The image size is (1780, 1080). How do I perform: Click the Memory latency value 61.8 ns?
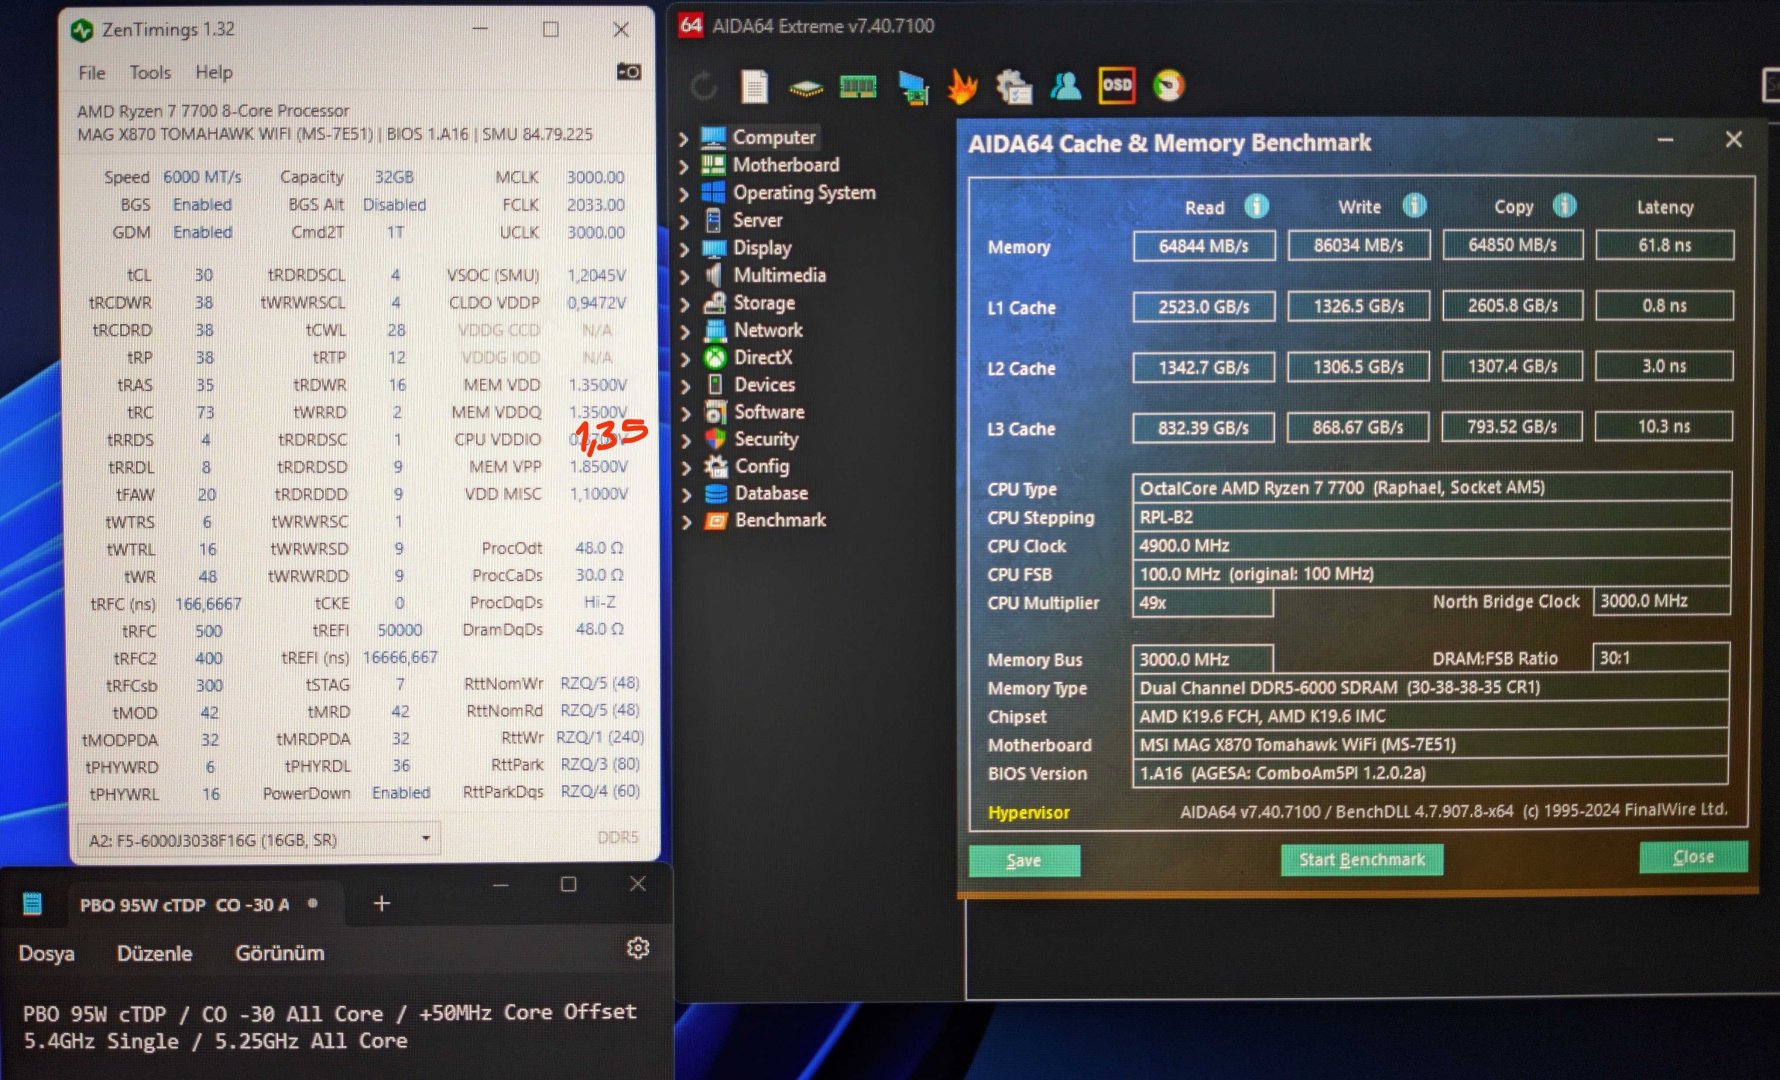pos(1664,245)
